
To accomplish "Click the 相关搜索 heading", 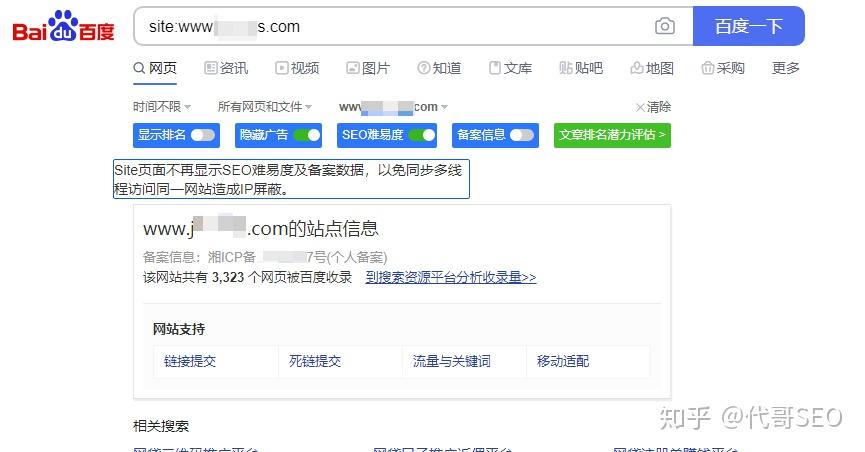I will coord(161,426).
